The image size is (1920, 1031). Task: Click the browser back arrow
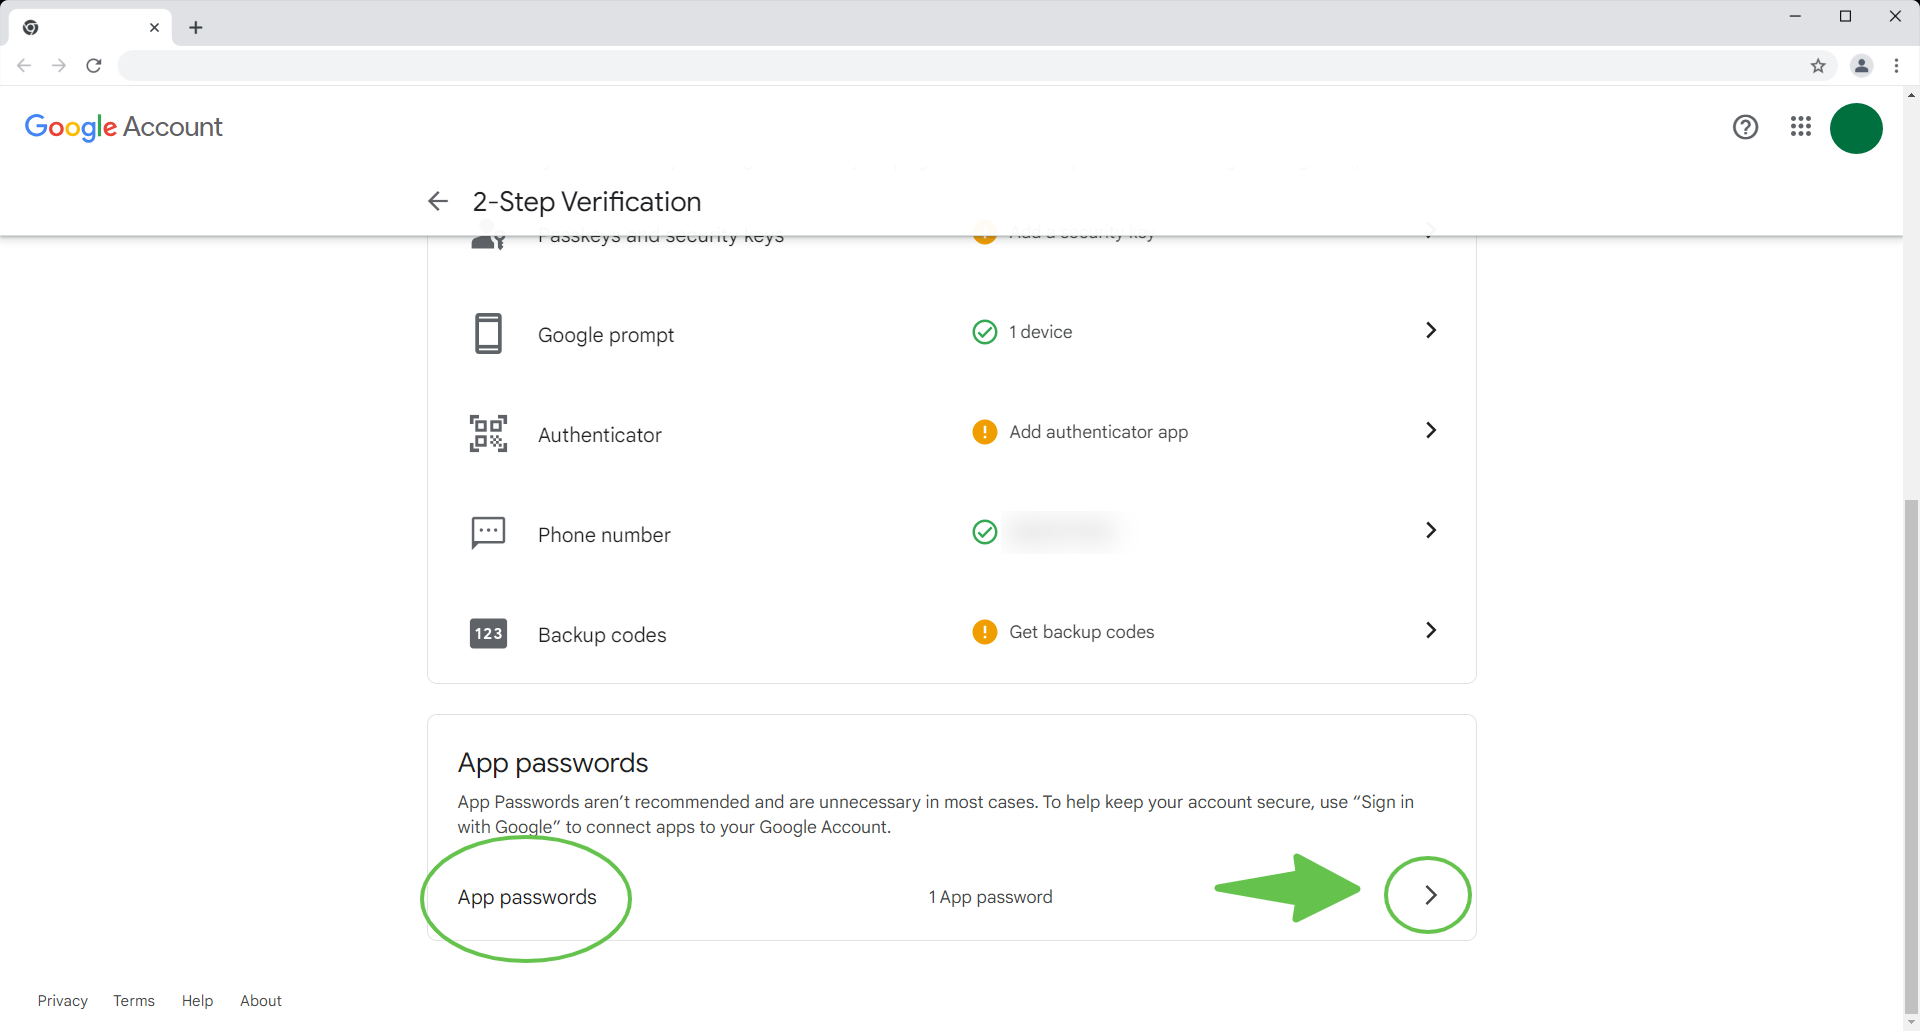coord(24,66)
